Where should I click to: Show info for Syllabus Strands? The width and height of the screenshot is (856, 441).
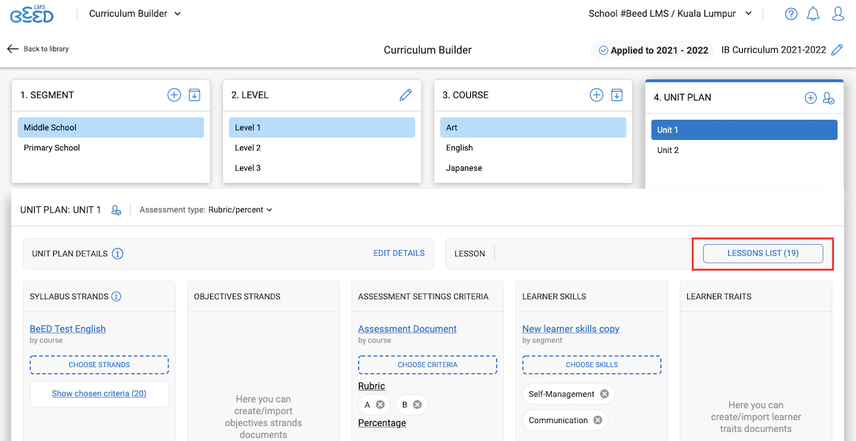(116, 296)
